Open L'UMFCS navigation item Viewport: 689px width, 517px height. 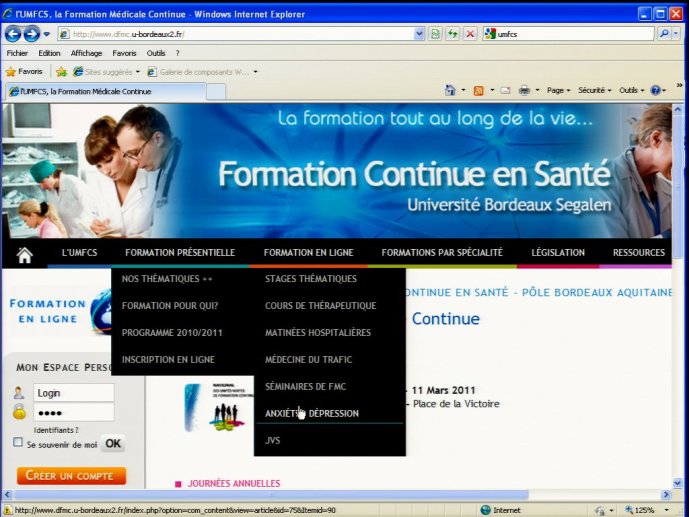pos(80,253)
